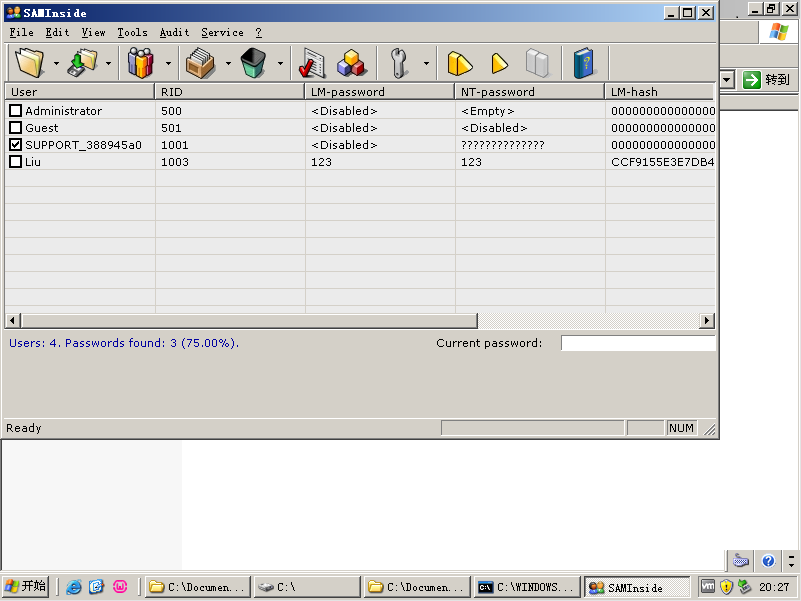Click the file box add-user icon

coord(200,63)
